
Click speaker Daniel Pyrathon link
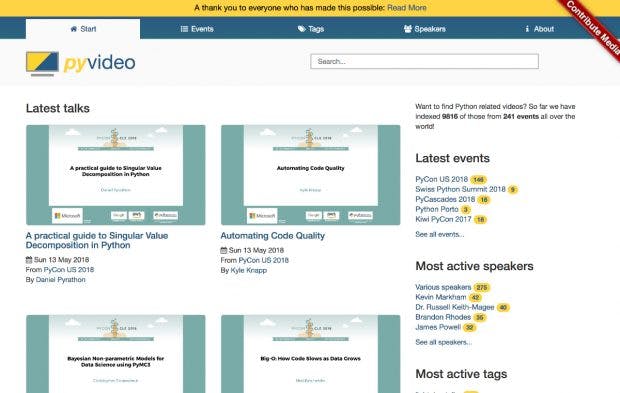pos(60,280)
